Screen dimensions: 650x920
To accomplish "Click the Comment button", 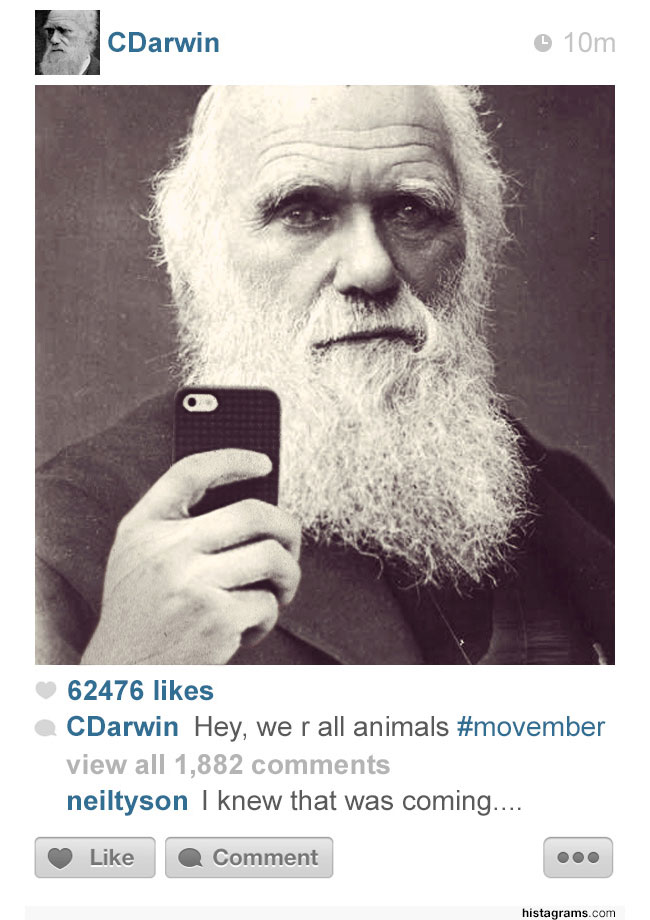I will 249,857.
